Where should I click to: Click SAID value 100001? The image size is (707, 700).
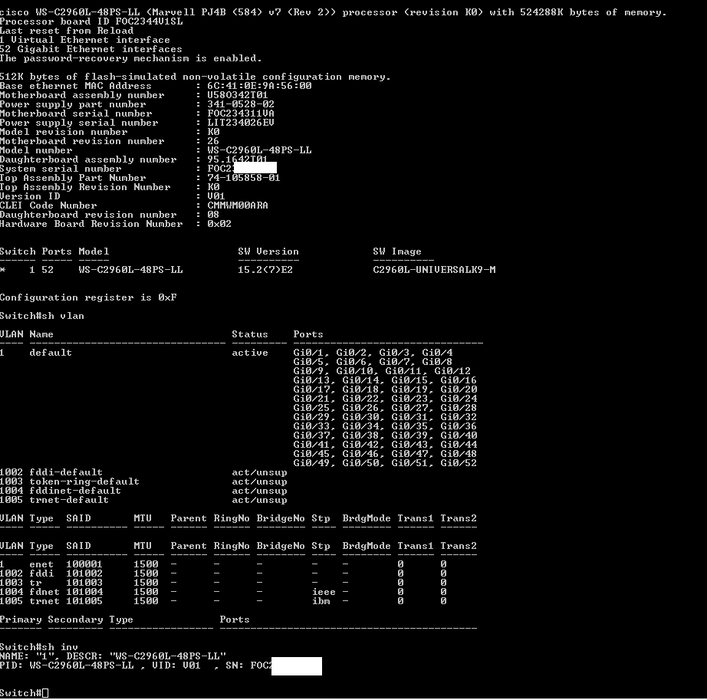coord(84,564)
